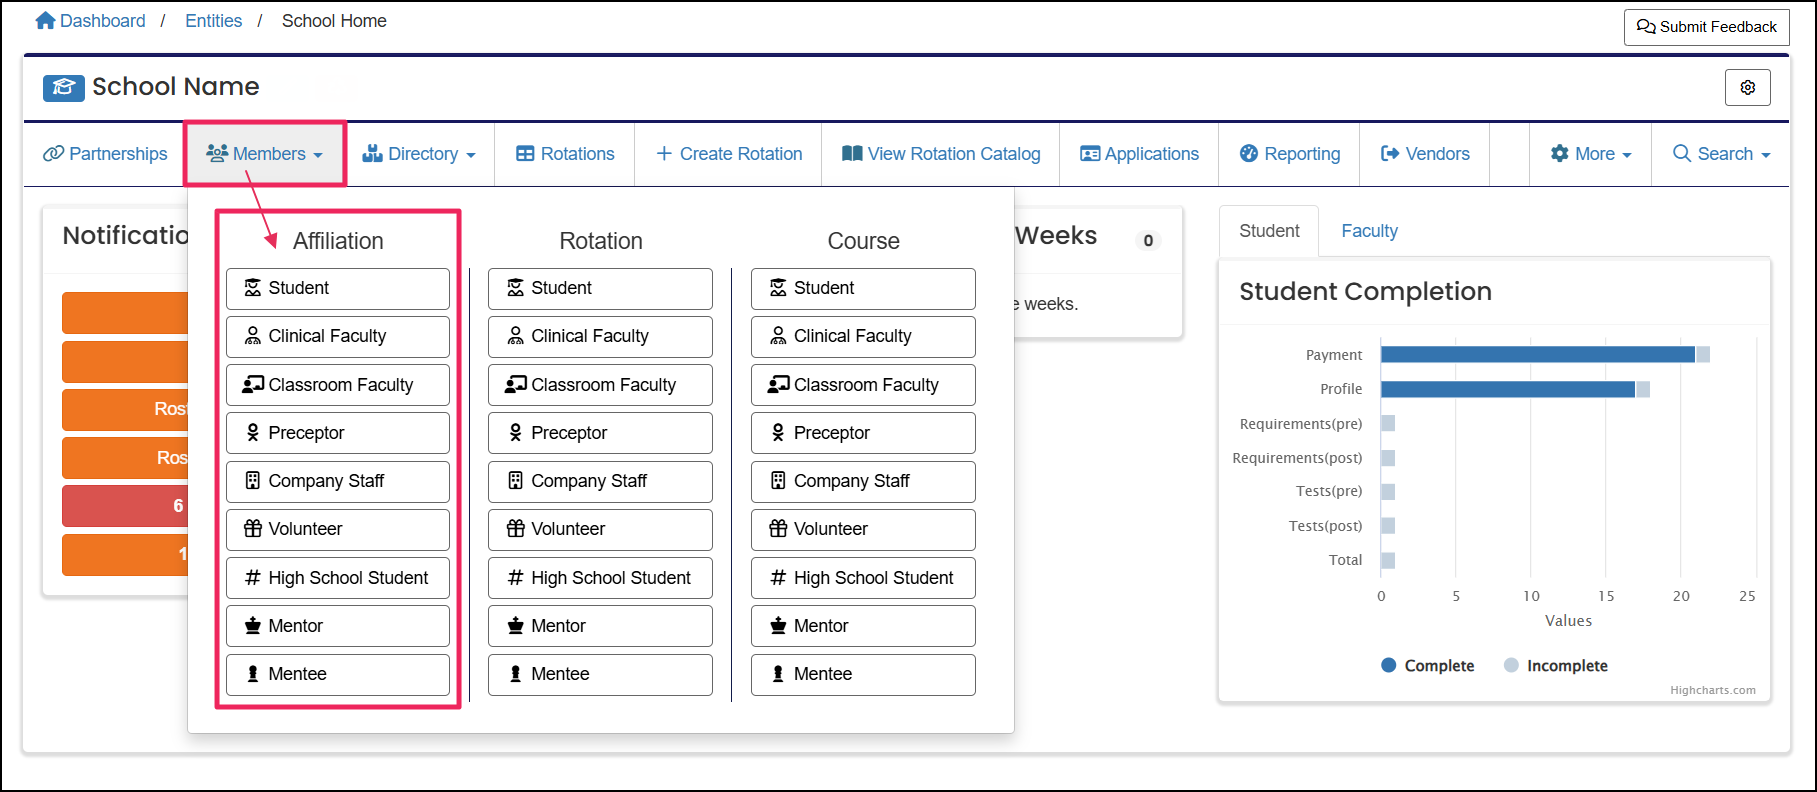The image size is (1817, 792).
Task: Click the Rotation Mentor chess king icon
Action: pos(516,626)
